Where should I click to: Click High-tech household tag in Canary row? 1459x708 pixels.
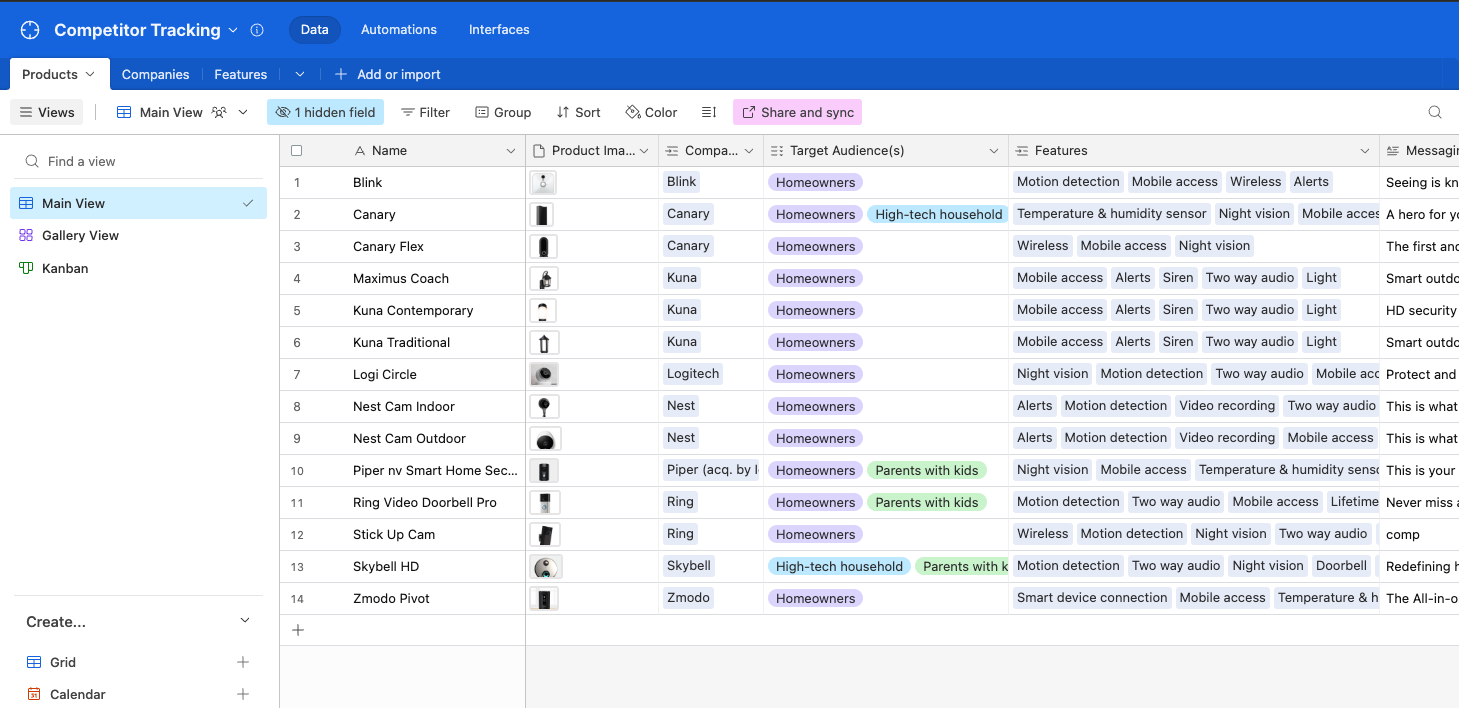point(938,214)
